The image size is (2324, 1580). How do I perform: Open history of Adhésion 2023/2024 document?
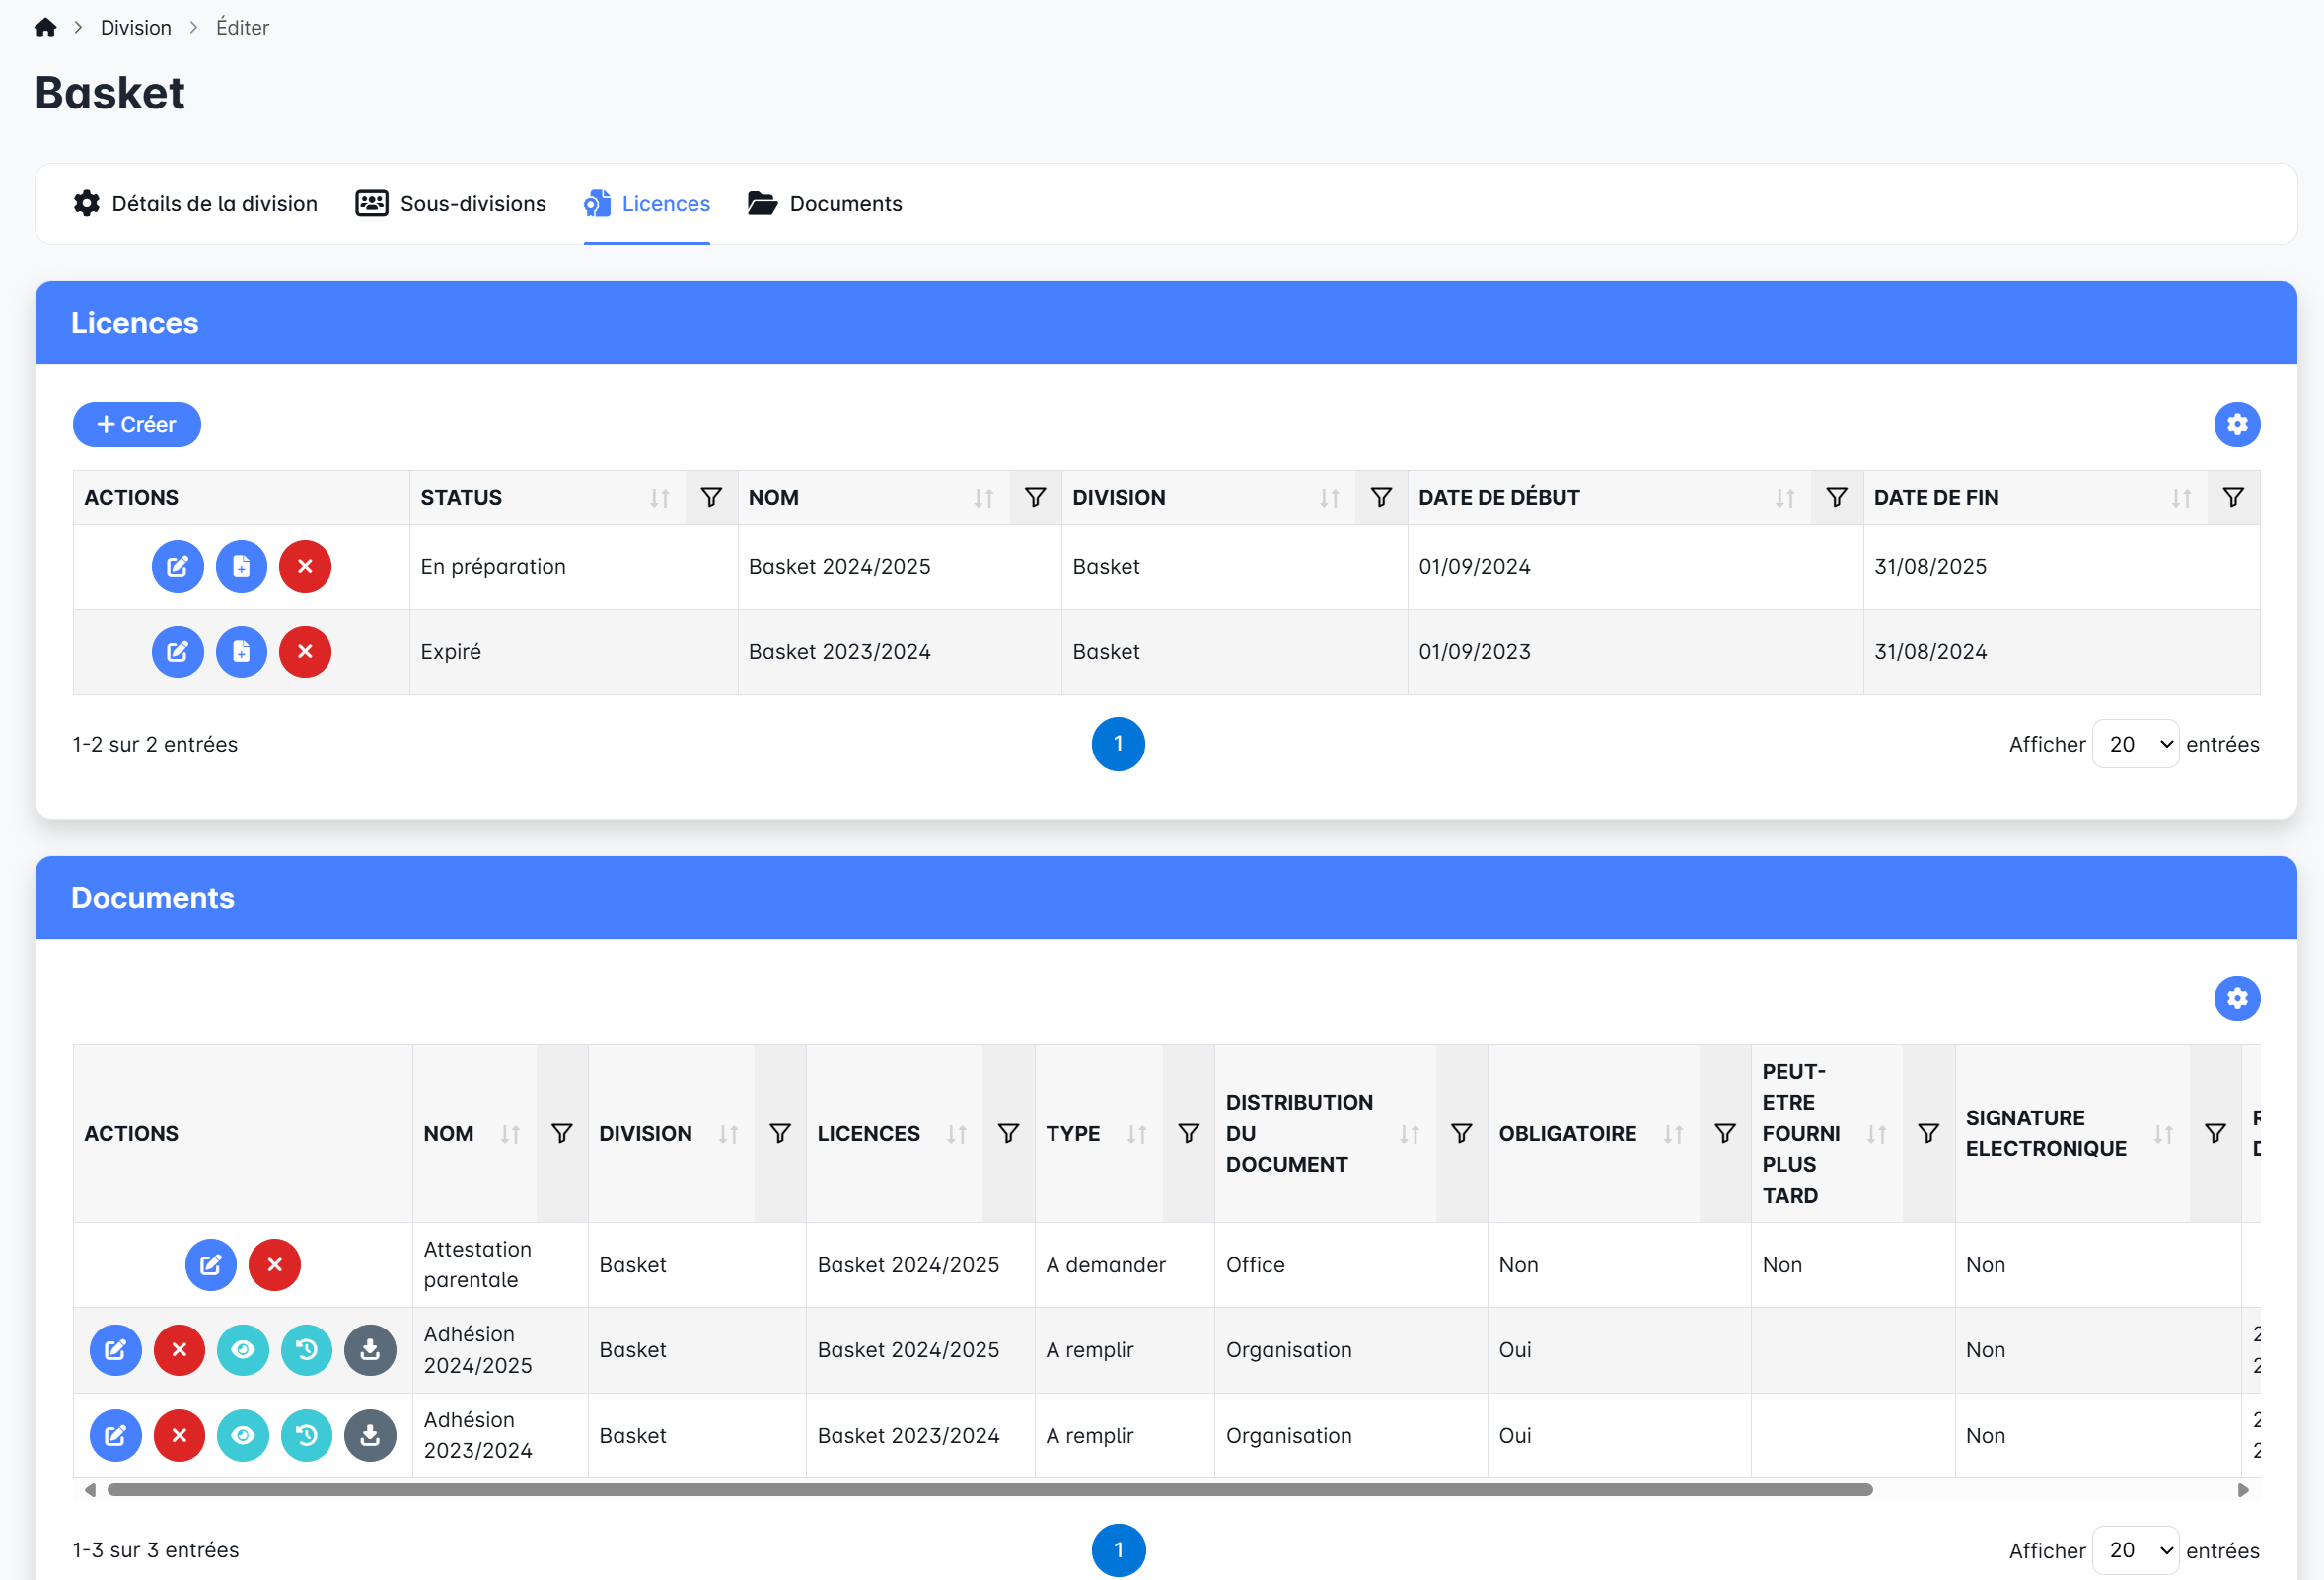(x=306, y=1436)
